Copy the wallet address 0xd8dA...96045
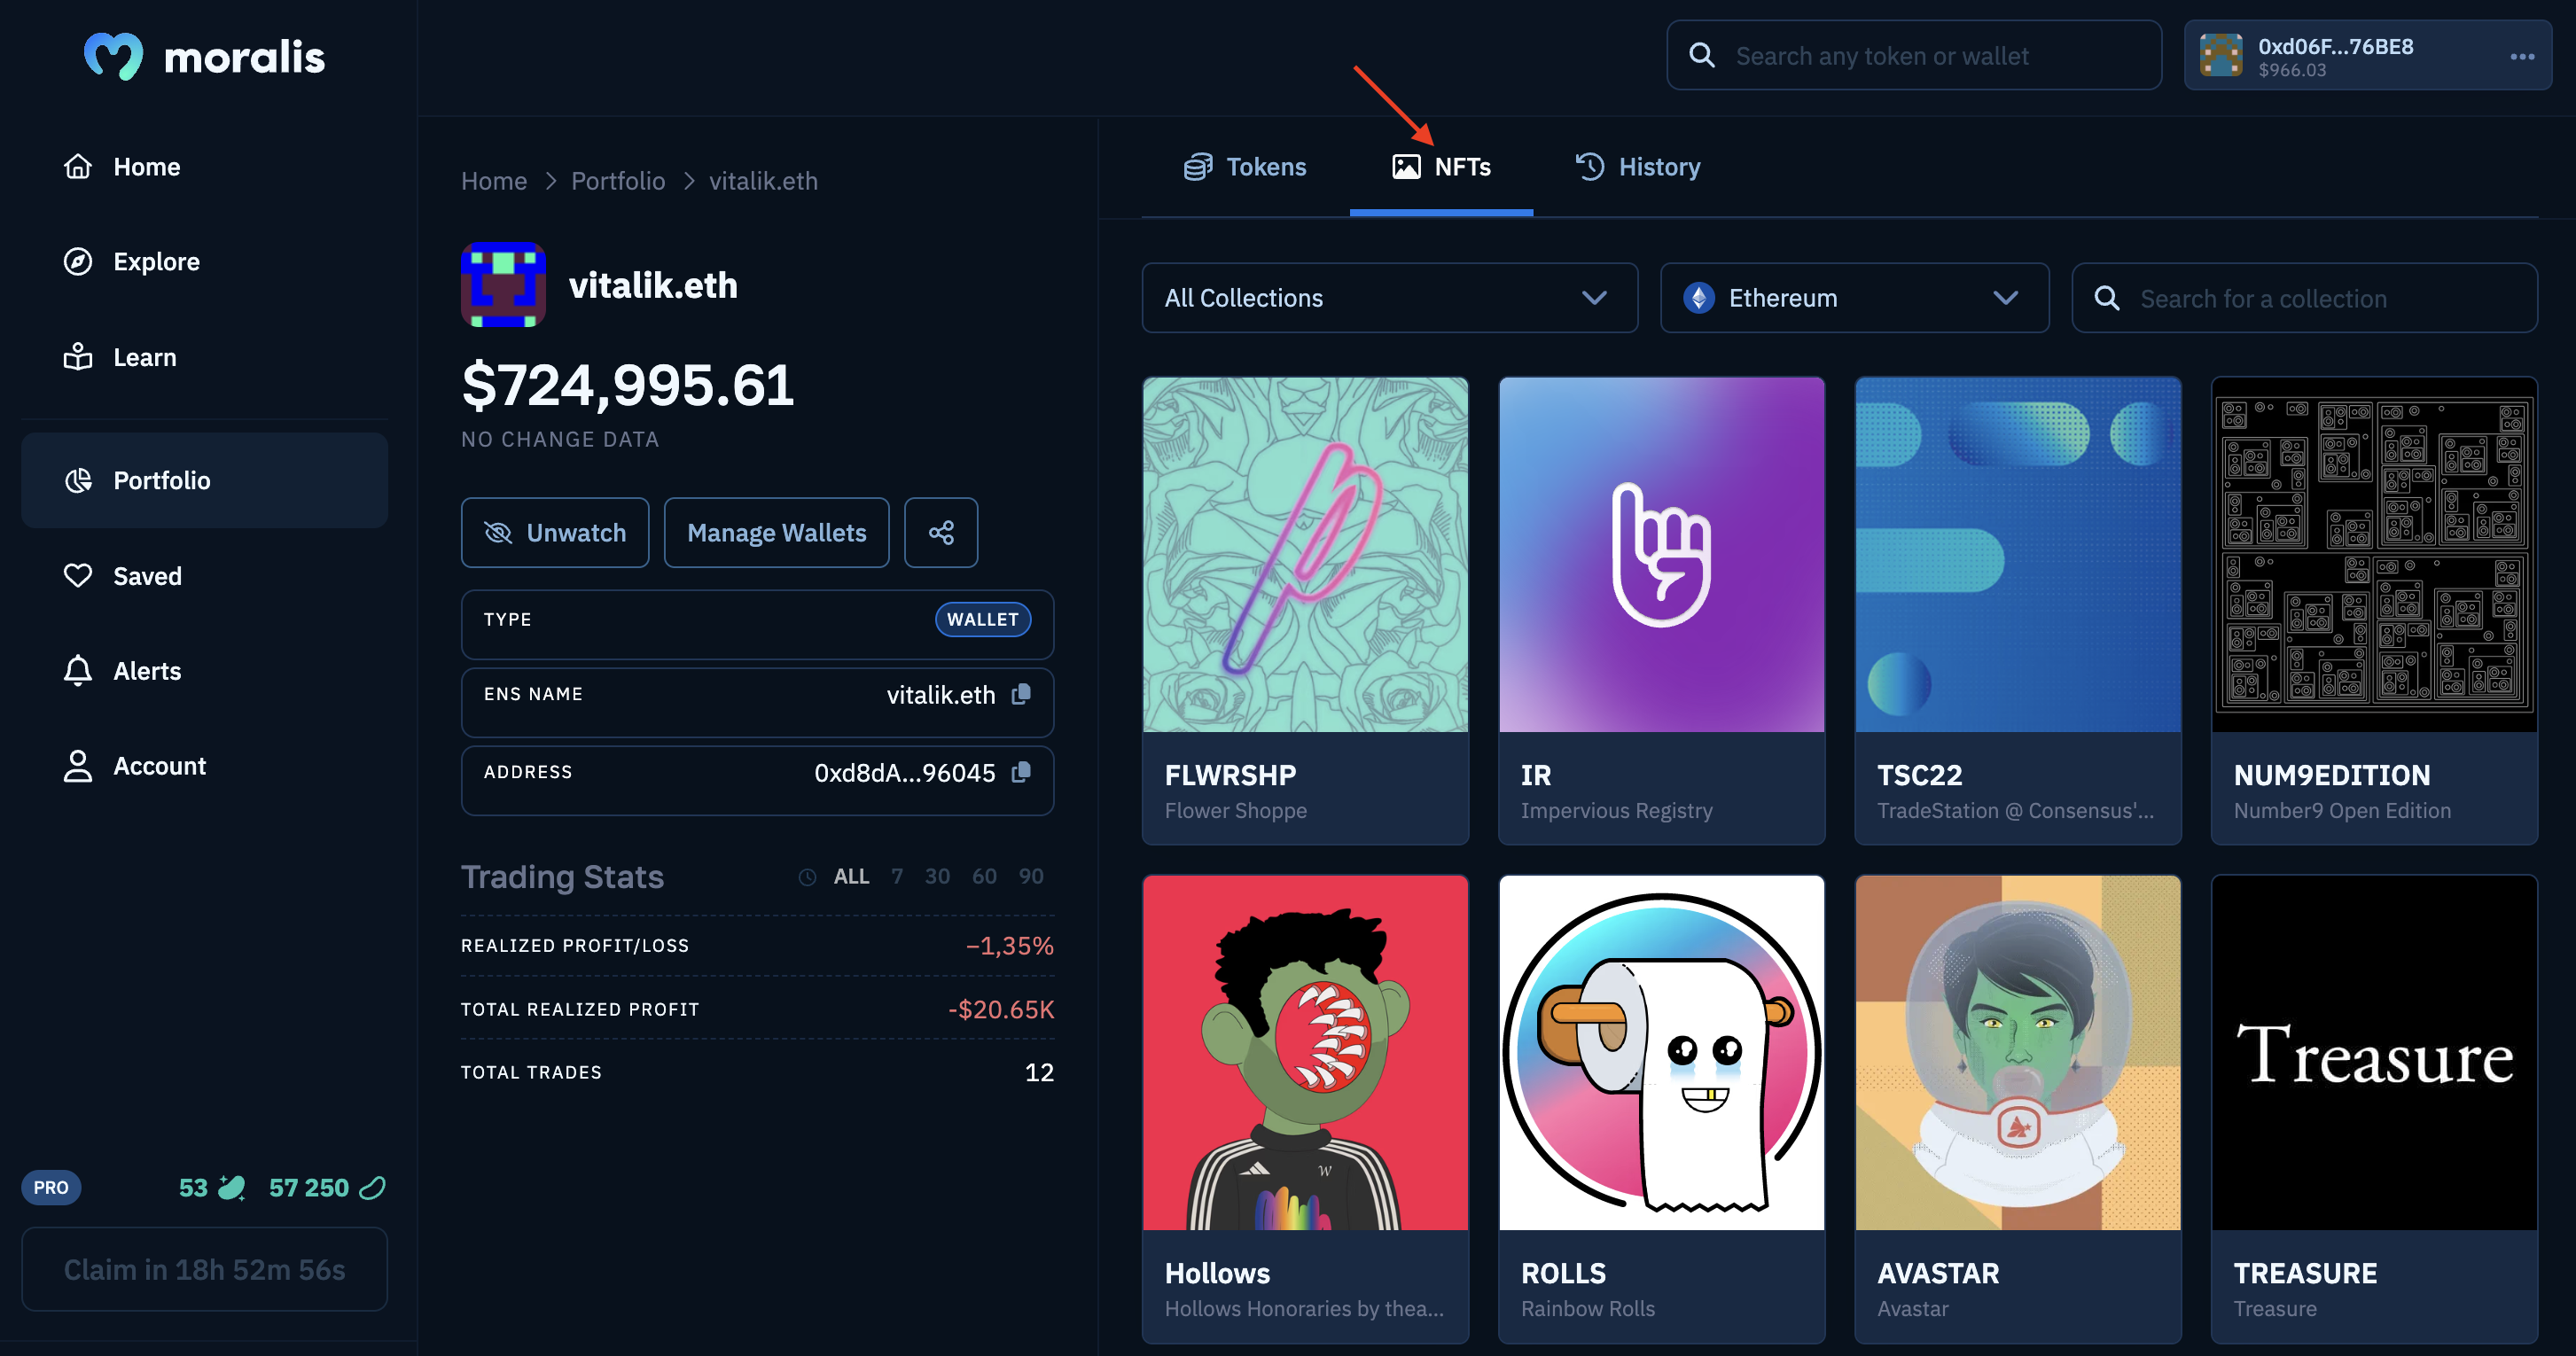 pyautogui.click(x=1021, y=772)
